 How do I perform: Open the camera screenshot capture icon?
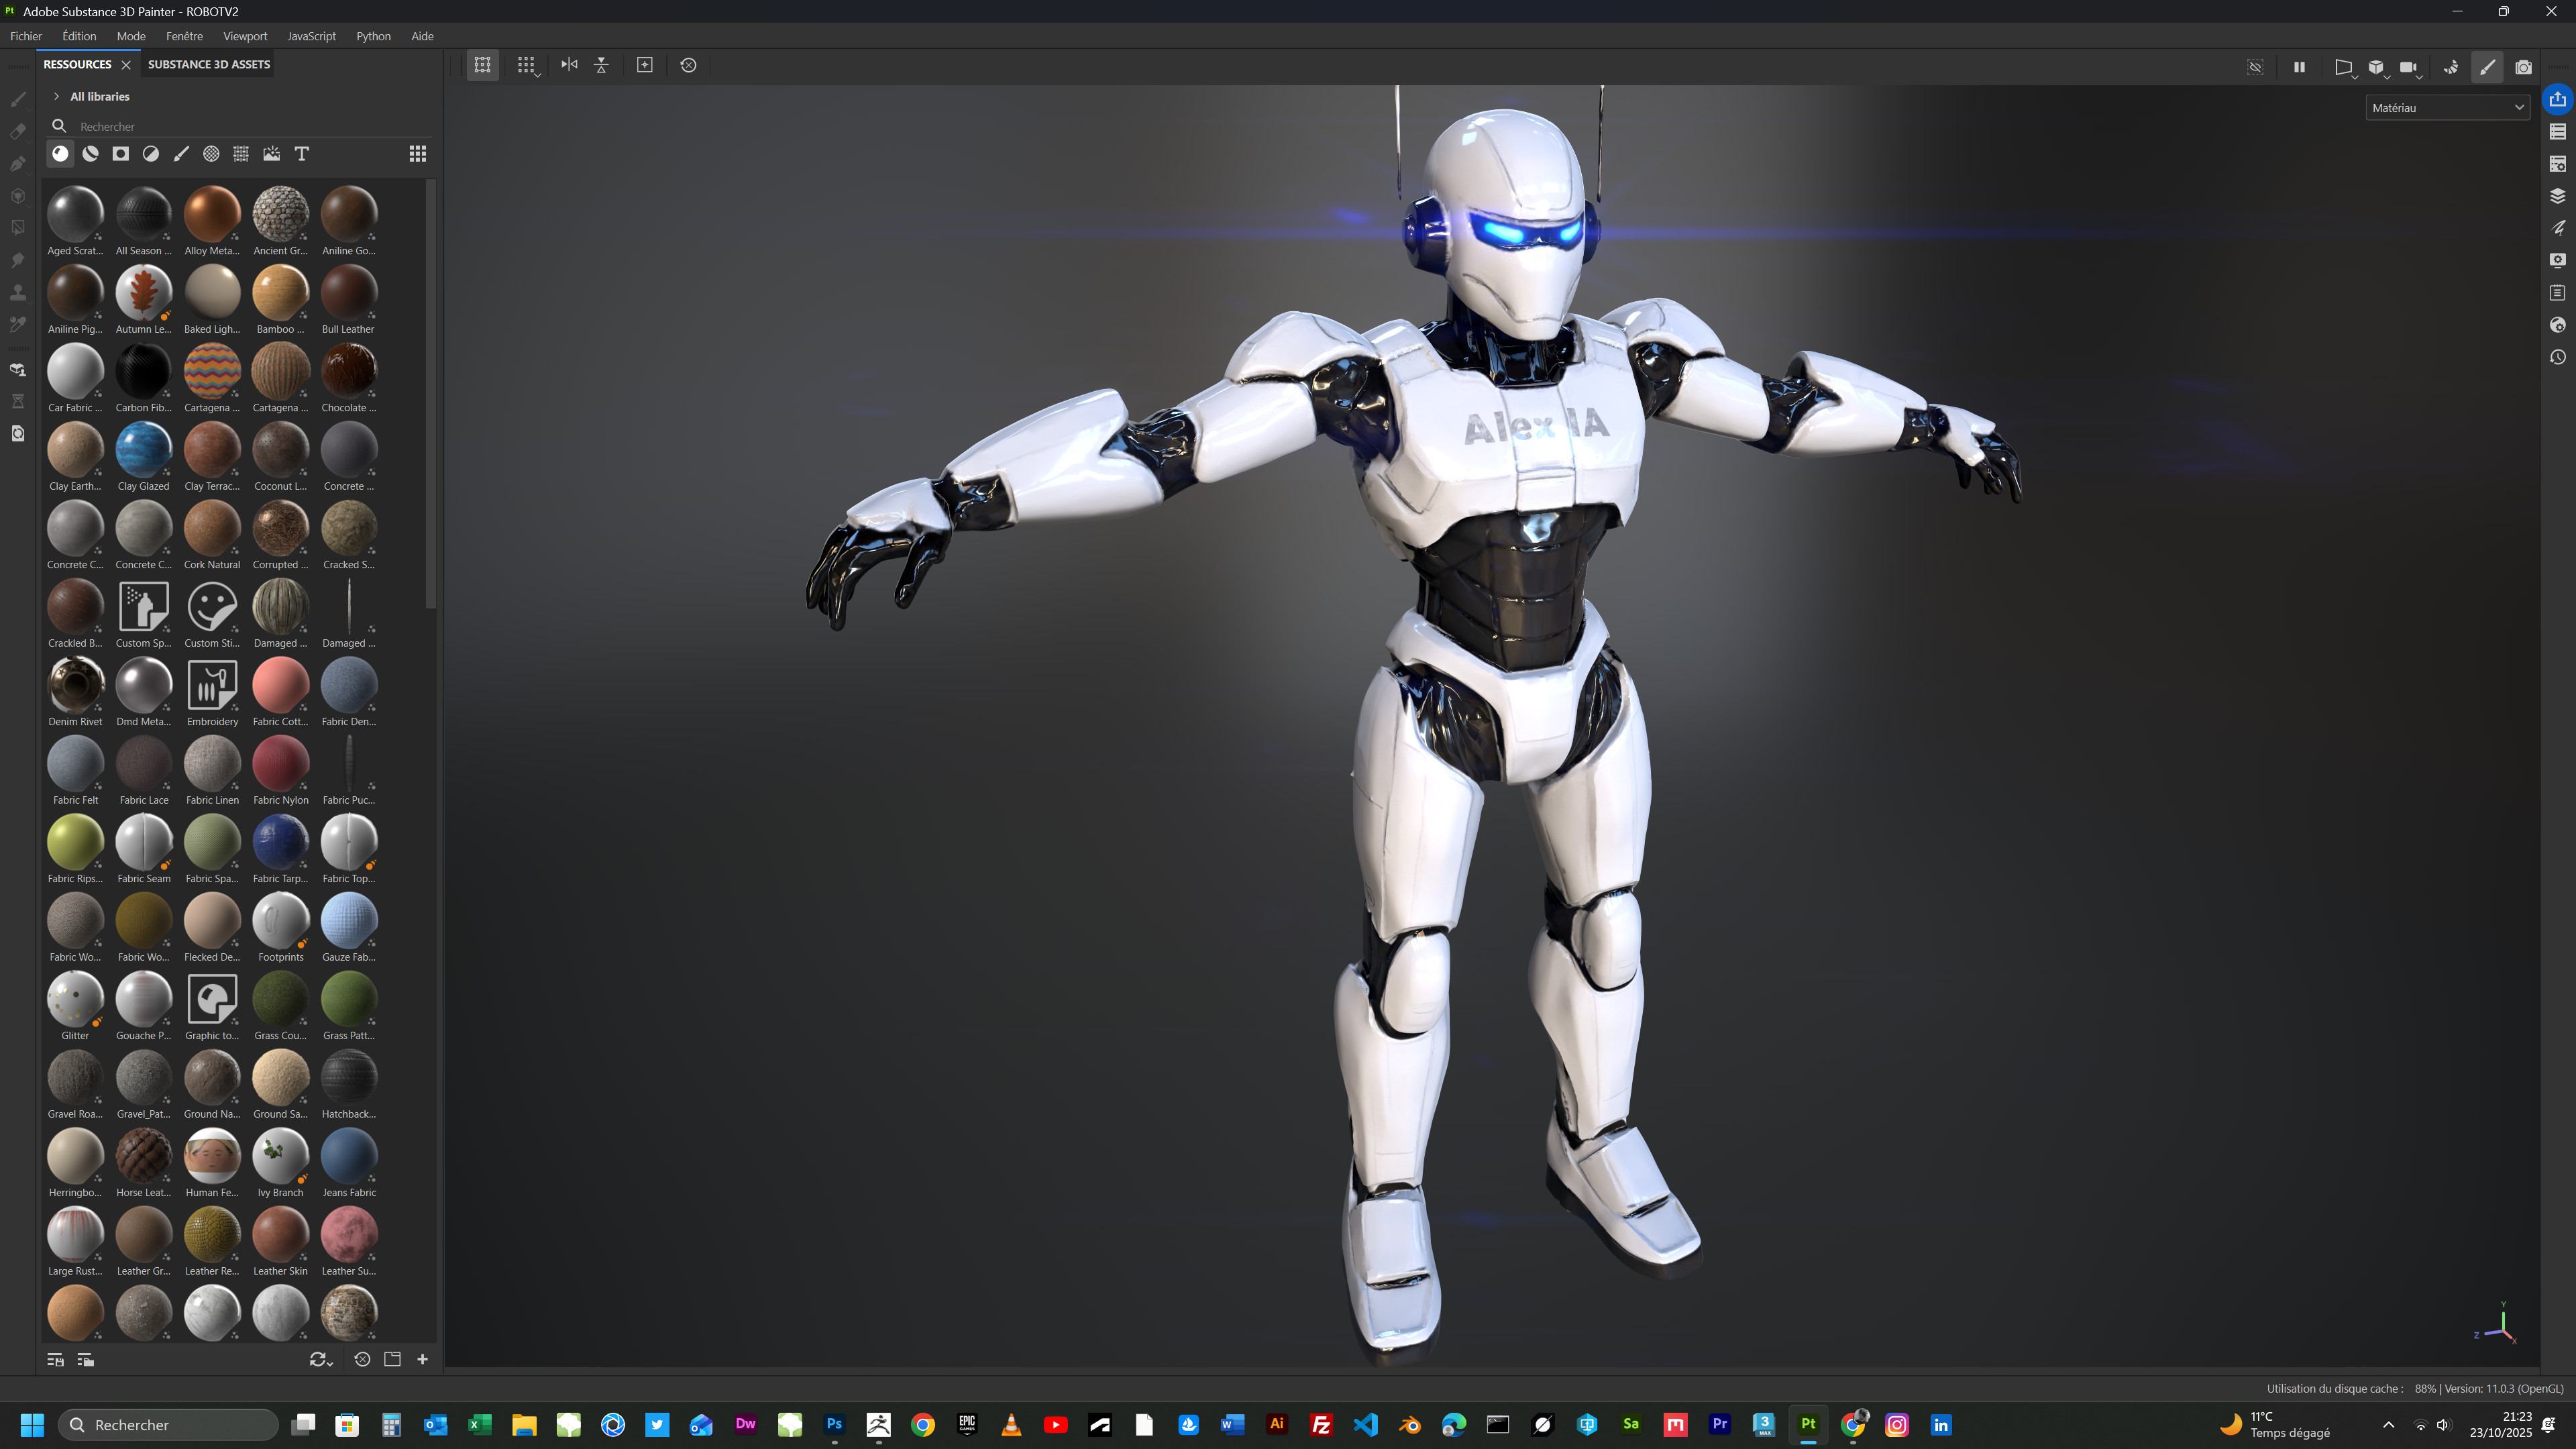2524,67
